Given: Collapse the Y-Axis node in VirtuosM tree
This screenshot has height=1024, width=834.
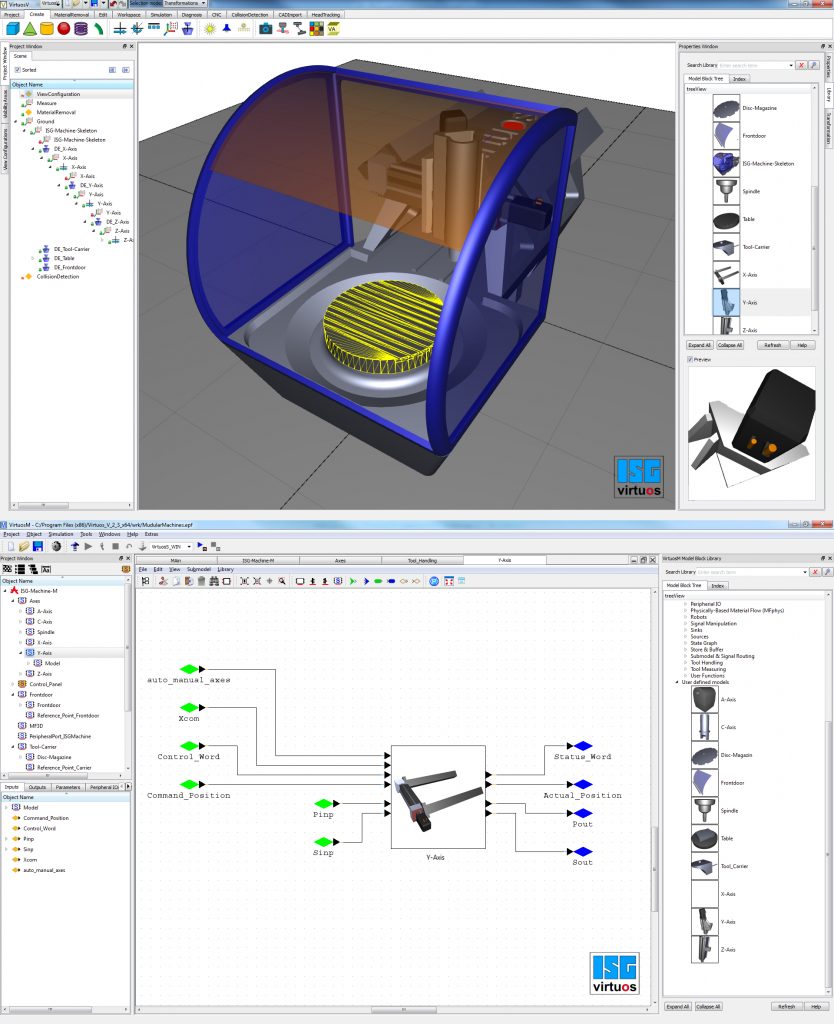Looking at the screenshot, I should pos(21,653).
